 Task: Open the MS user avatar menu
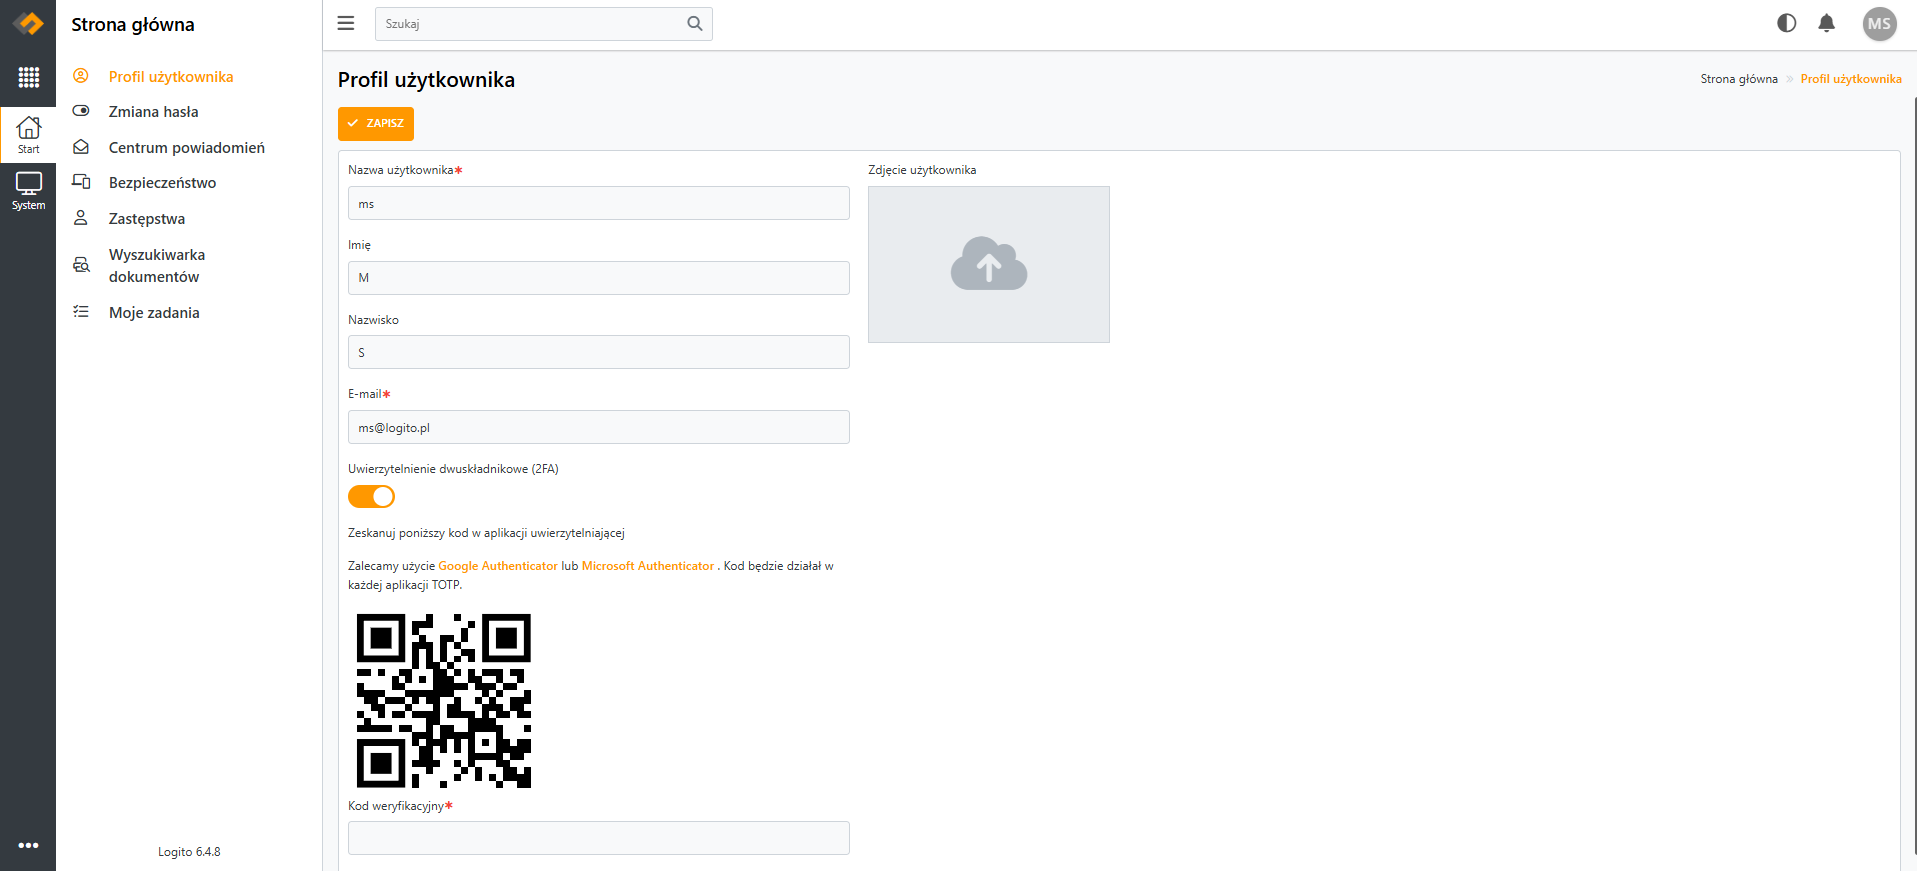(x=1879, y=24)
